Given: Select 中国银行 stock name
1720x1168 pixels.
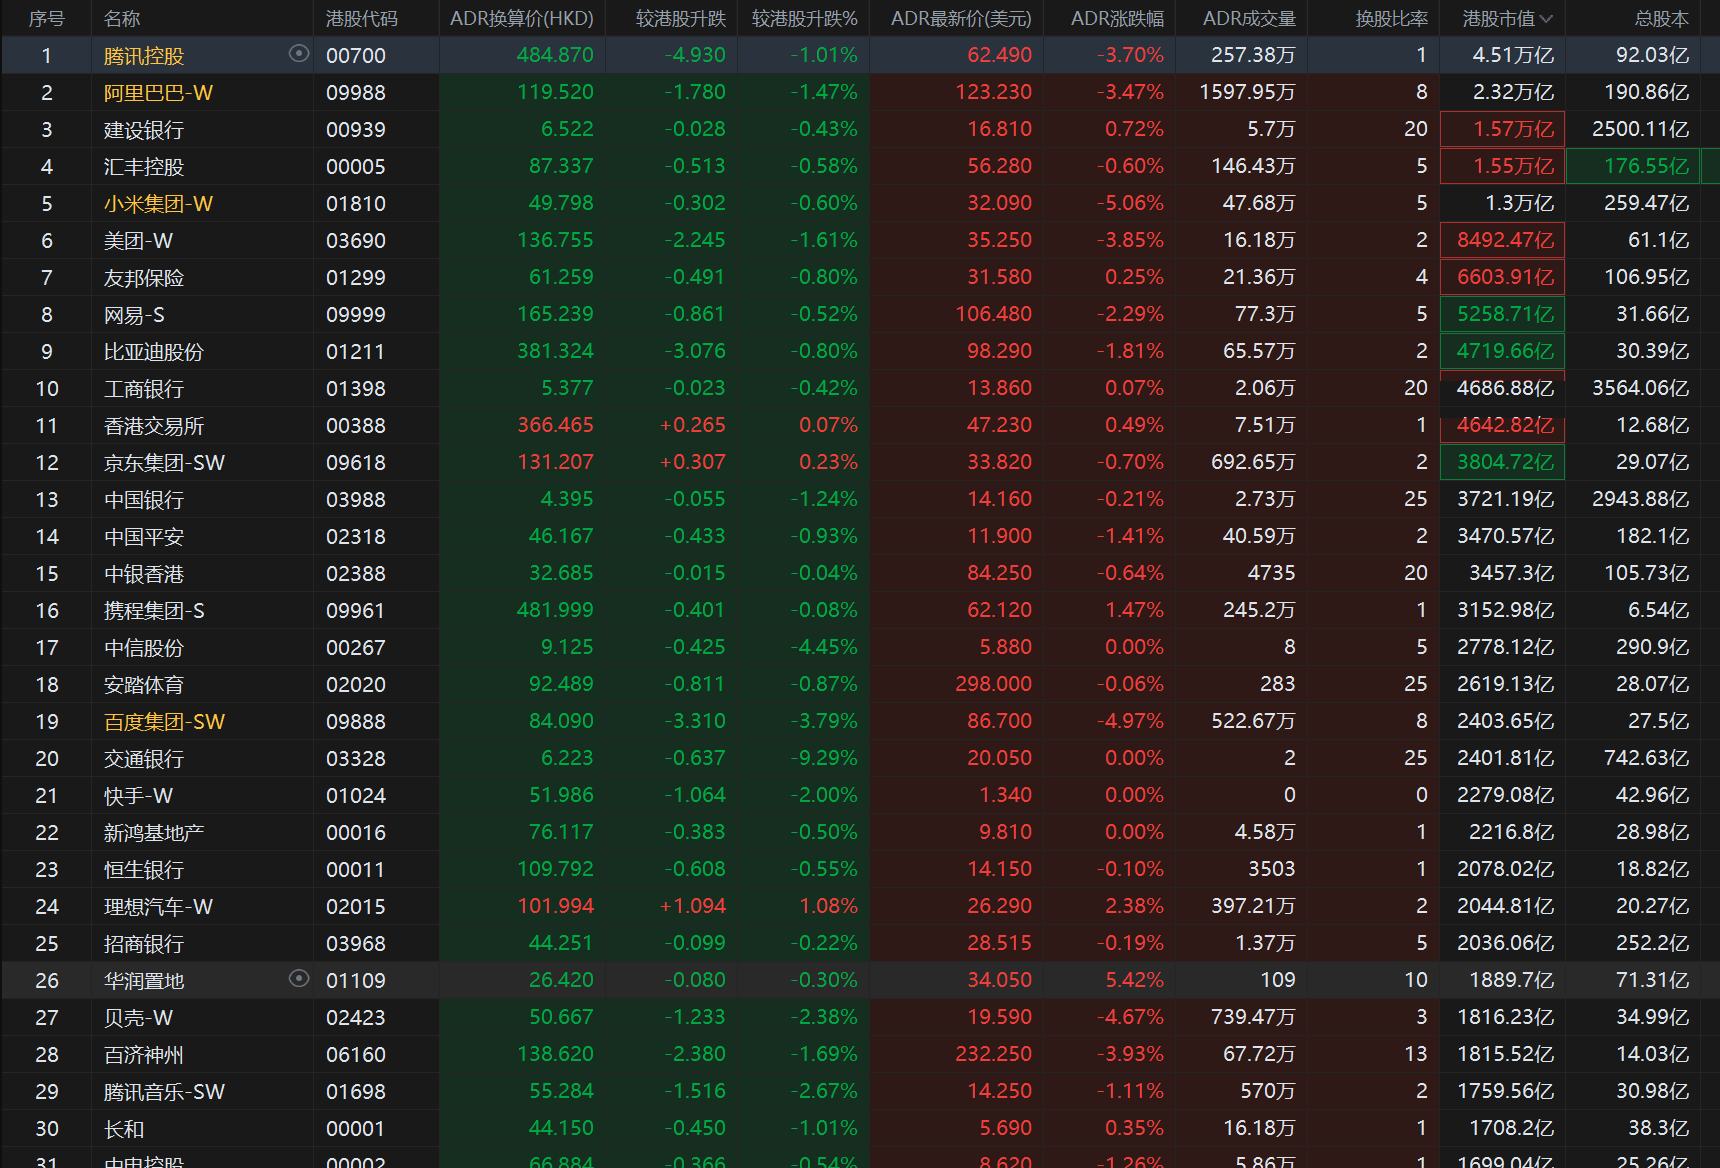Looking at the screenshot, I should coord(144,500).
